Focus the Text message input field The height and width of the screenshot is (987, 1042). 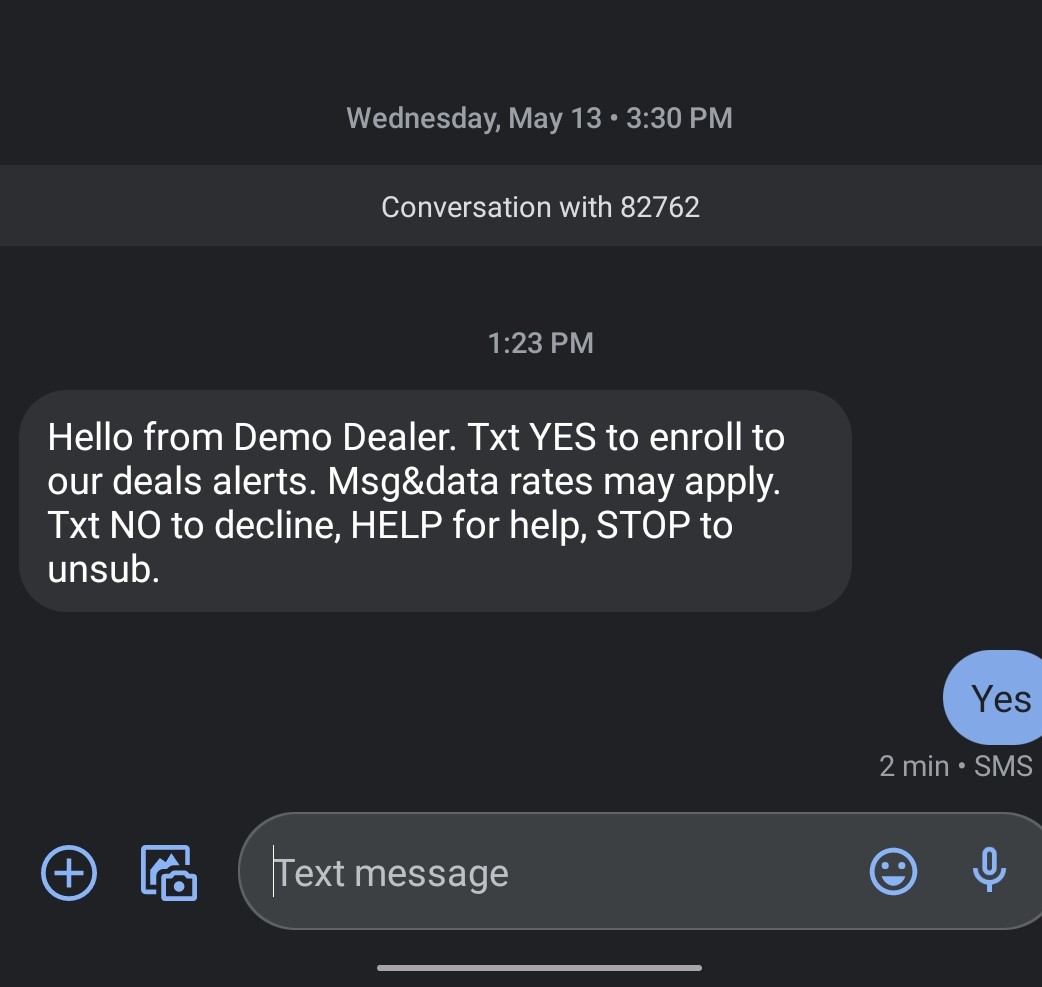pyautogui.click(x=550, y=873)
